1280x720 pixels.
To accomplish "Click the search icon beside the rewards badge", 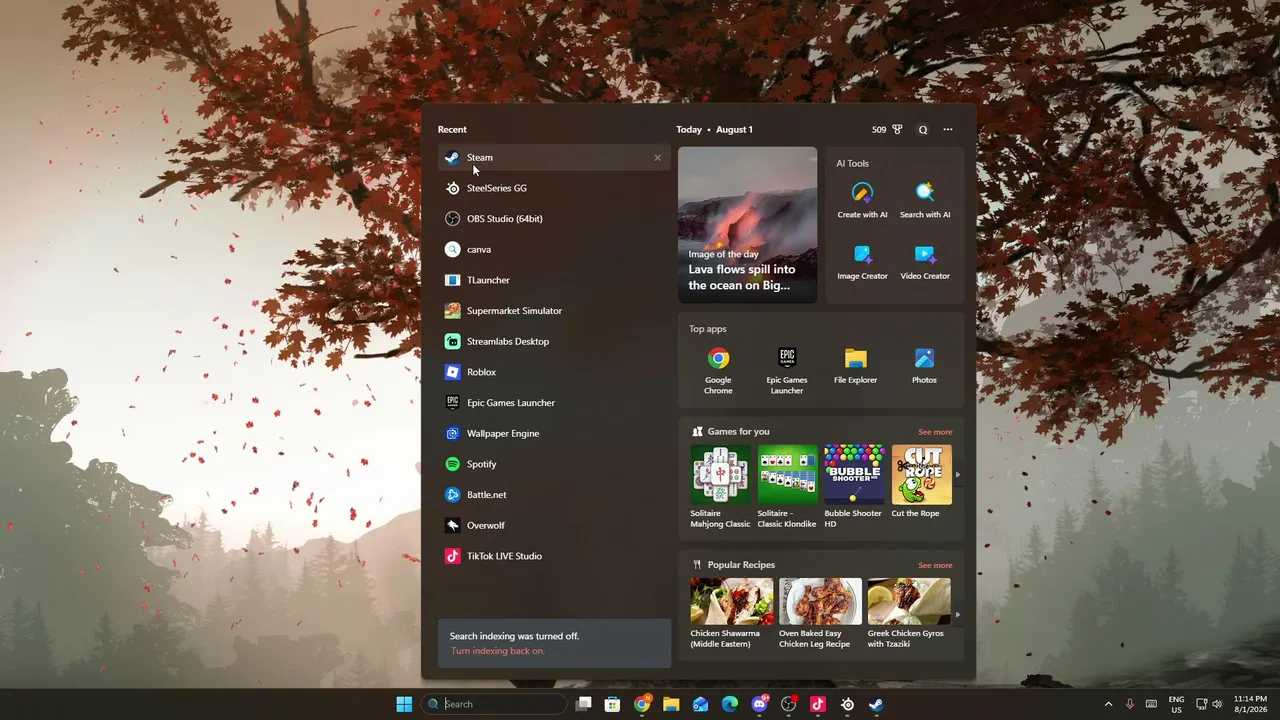I will point(923,130).
